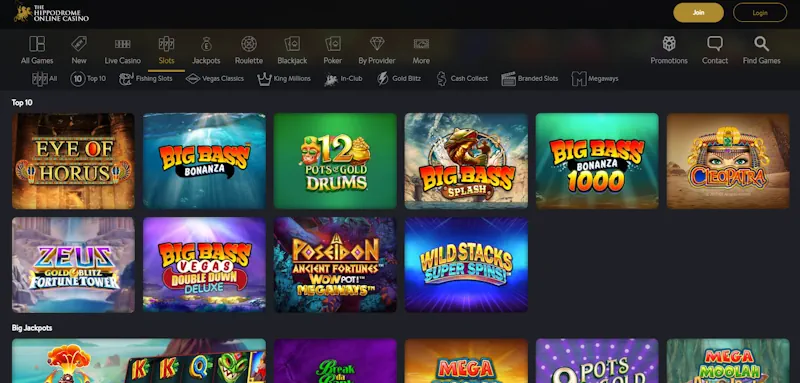Open the All Games category icon
Viewport: 800px width, 383px height.
pyautogui.click(x=37, y=44)
